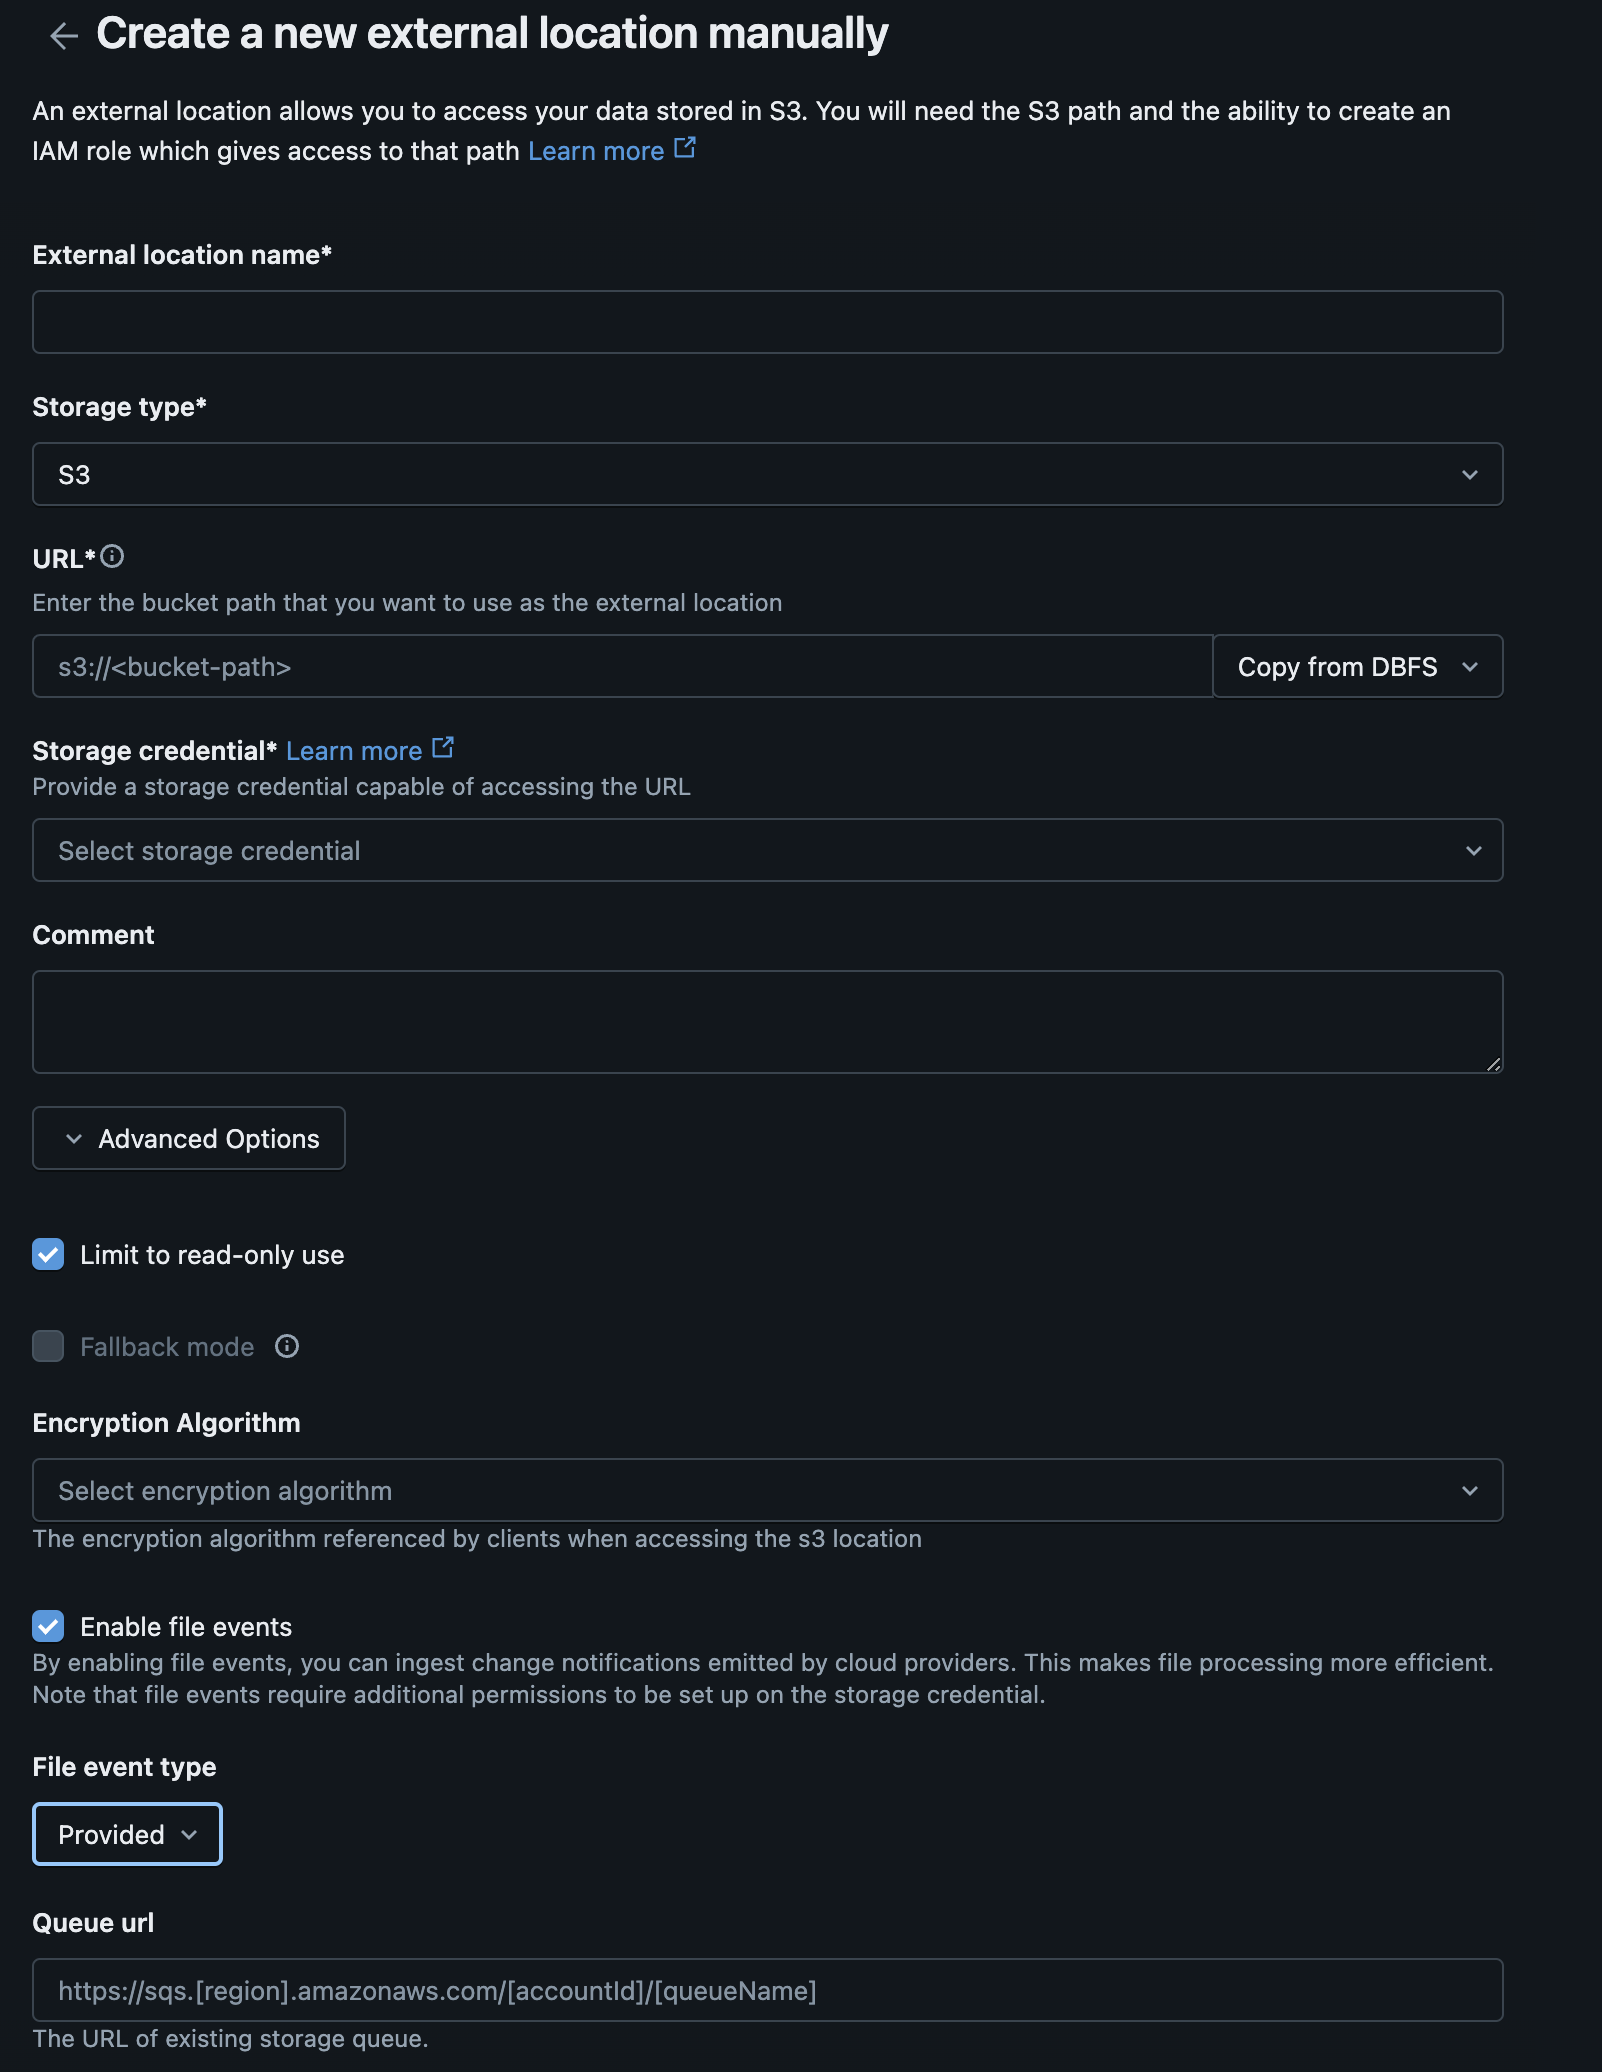Open the Provided file event type dropdown
The height and width of the screenshot is (2072, 1602).
(x=128, y=1834)
